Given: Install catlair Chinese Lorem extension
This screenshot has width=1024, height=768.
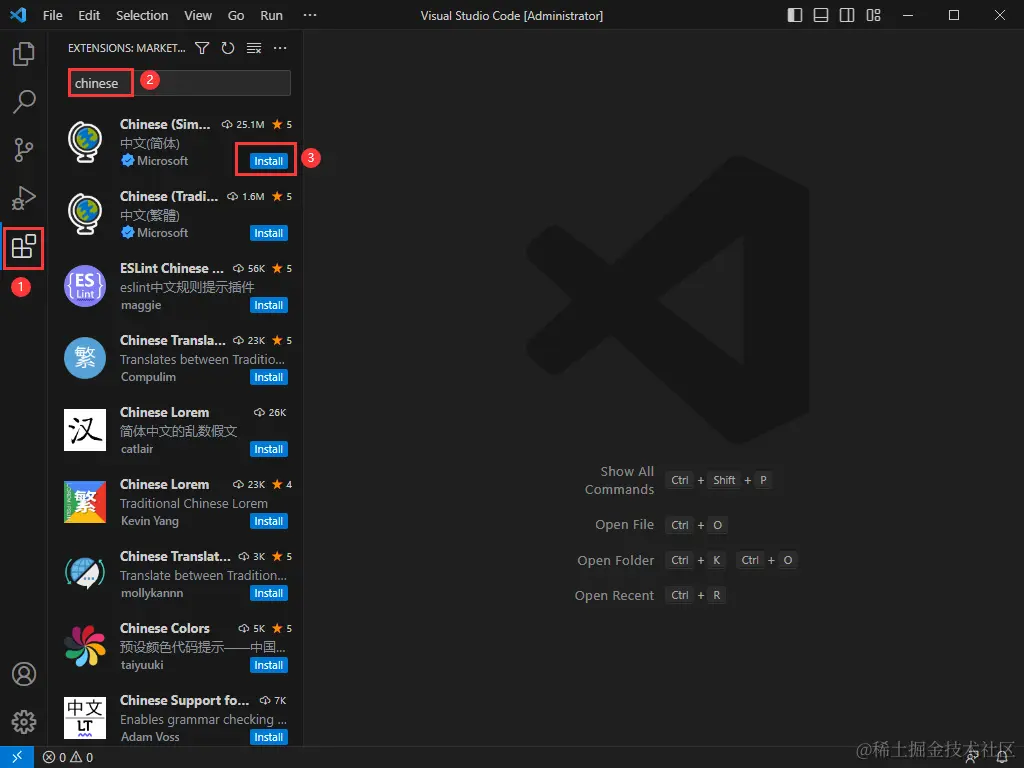Looking at the screenshot, I should (268, 449).
